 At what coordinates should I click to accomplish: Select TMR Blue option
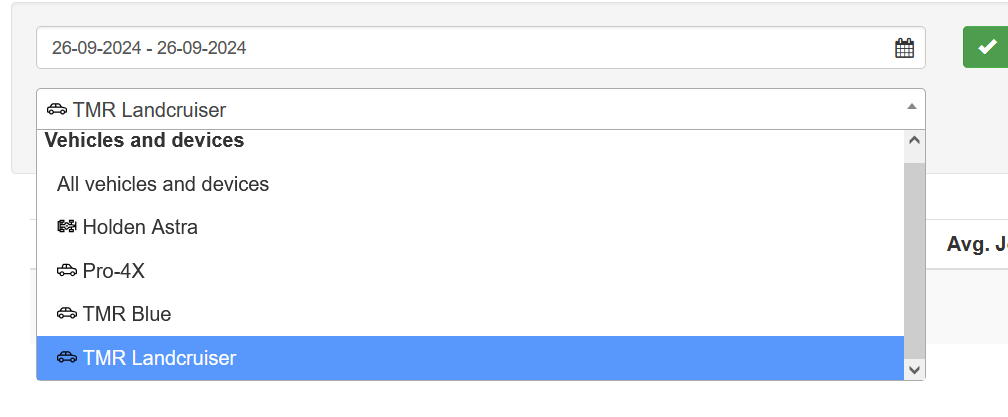tap(471, 314)
